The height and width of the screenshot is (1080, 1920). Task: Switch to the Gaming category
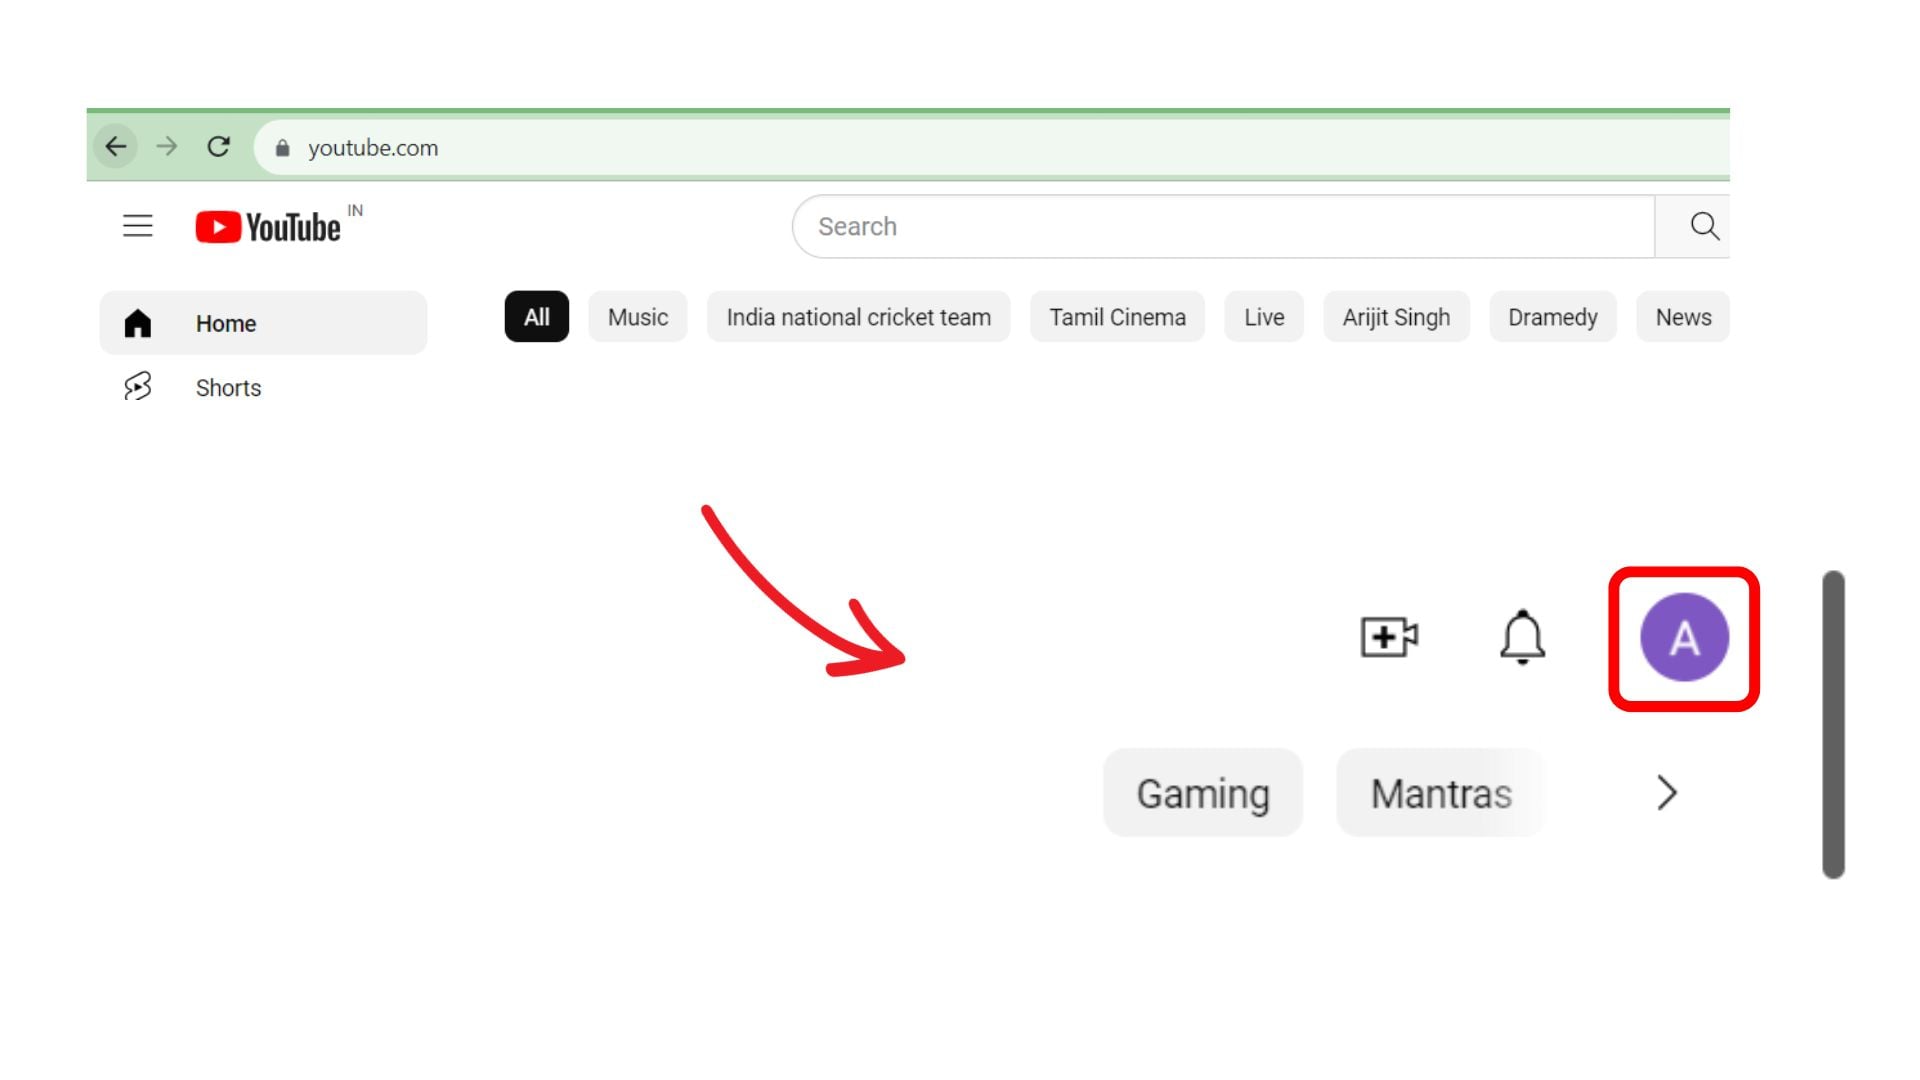(1202, 793)
